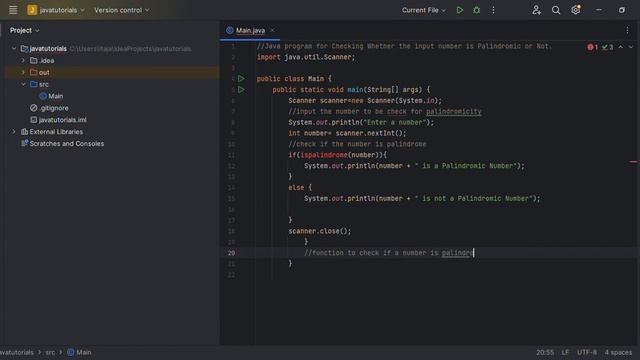Image resolution: width=640 pixels, height=360 pixels.
Task: Click the red error count indicator
Action: (x=593, y=47)
